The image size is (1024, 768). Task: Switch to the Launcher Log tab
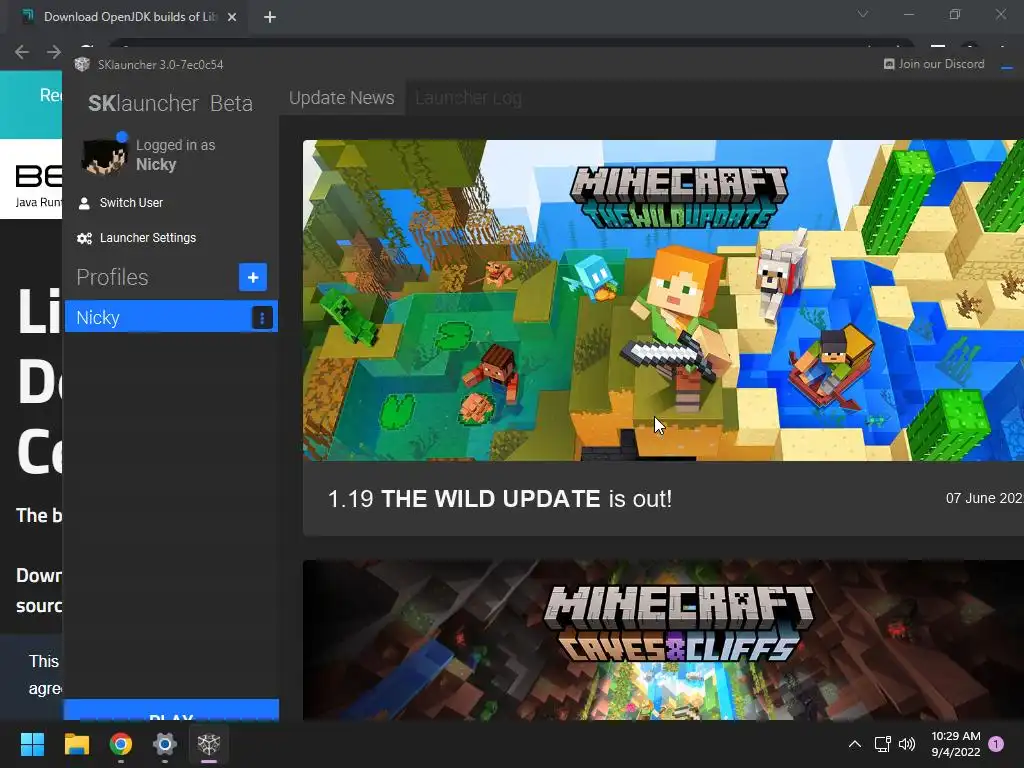(x=468, y=98)
